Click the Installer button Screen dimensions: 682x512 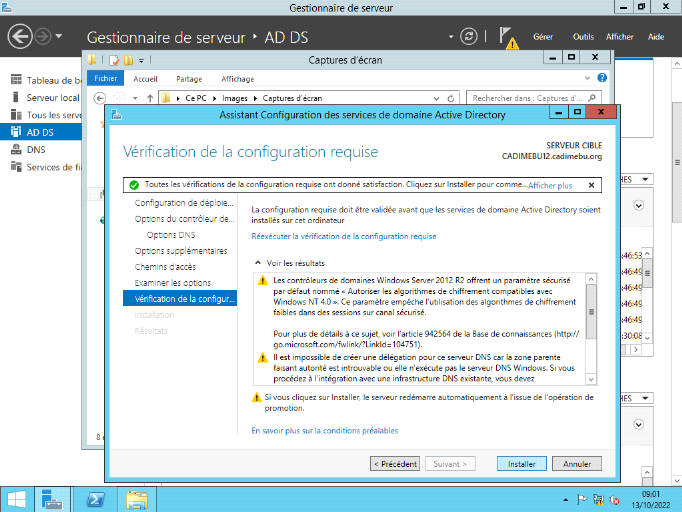pyautogui.click(x=522, y=464)
